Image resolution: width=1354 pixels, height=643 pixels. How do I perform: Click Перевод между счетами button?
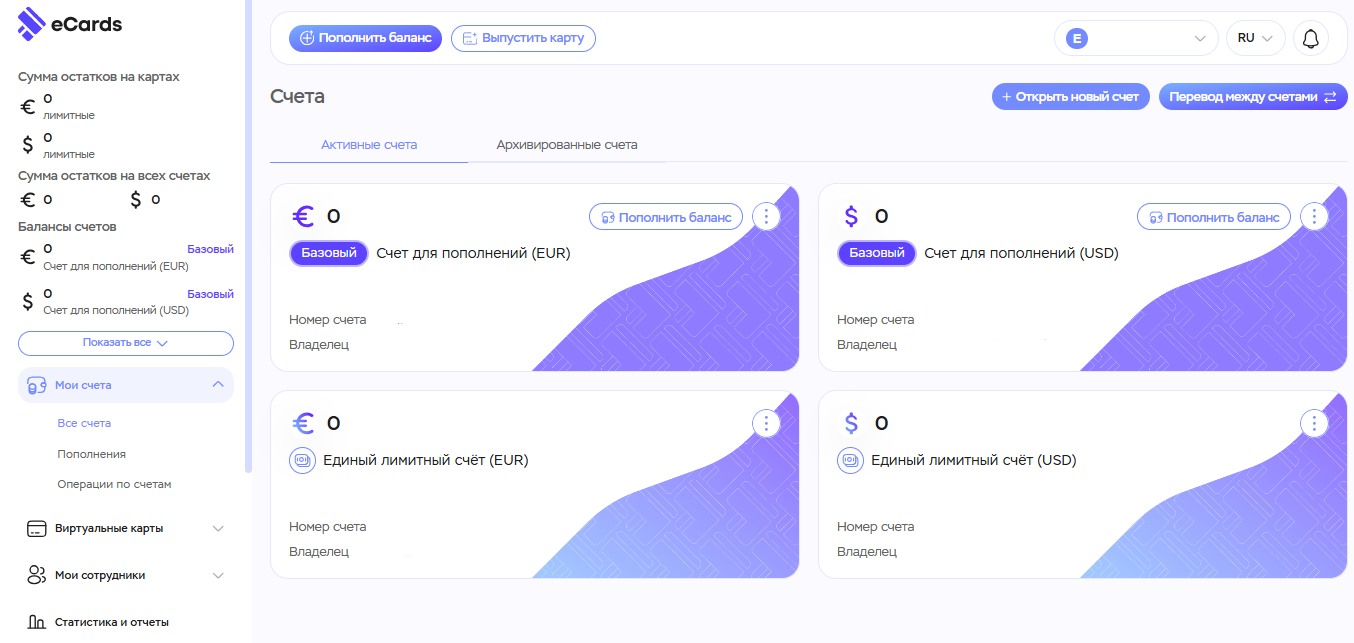[x=1252, y=97]
